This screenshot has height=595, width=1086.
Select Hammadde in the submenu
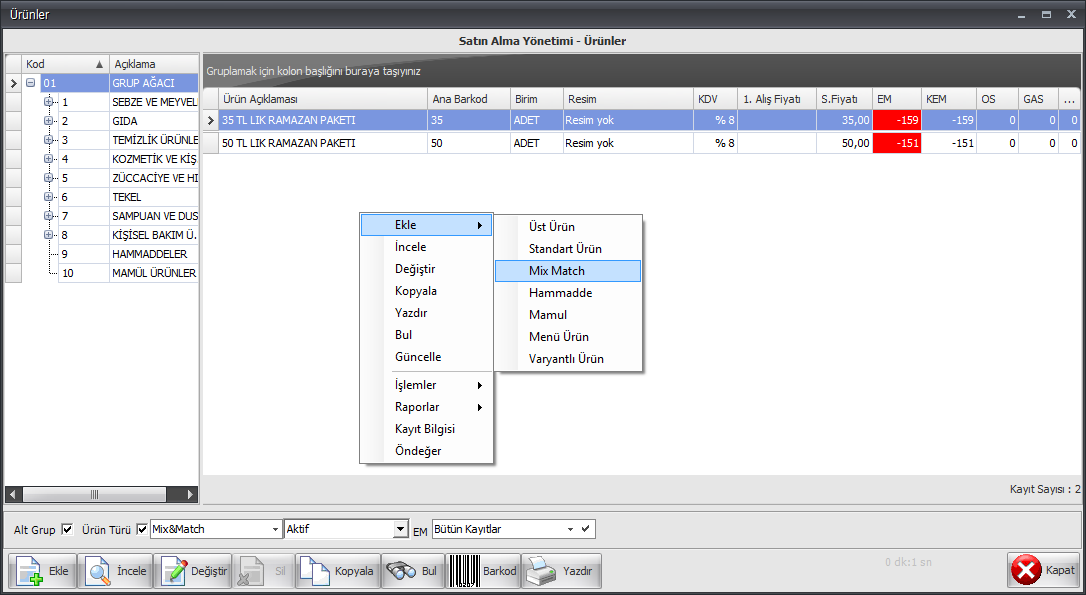568,293
